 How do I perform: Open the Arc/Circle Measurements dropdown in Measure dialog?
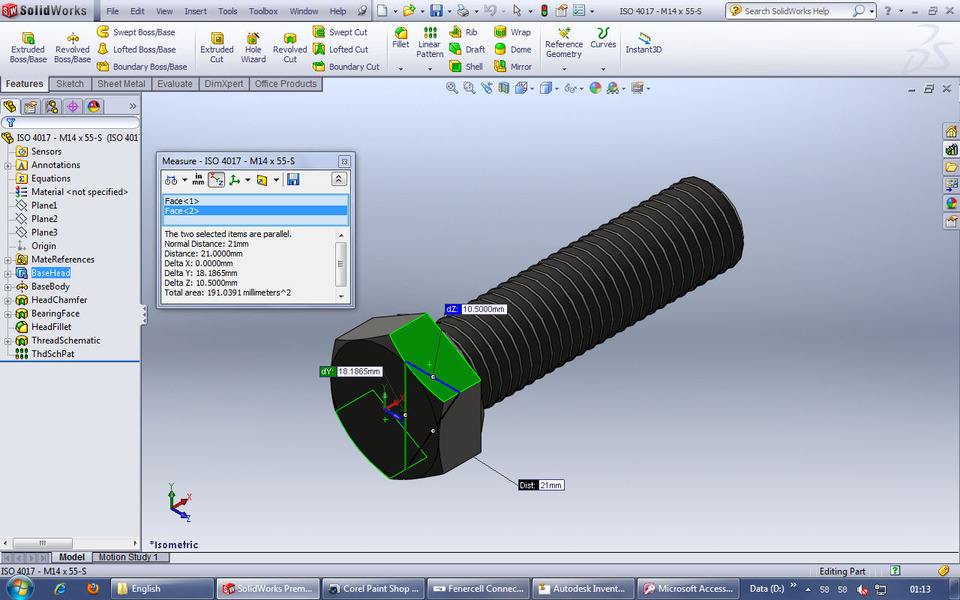point(184,180)
